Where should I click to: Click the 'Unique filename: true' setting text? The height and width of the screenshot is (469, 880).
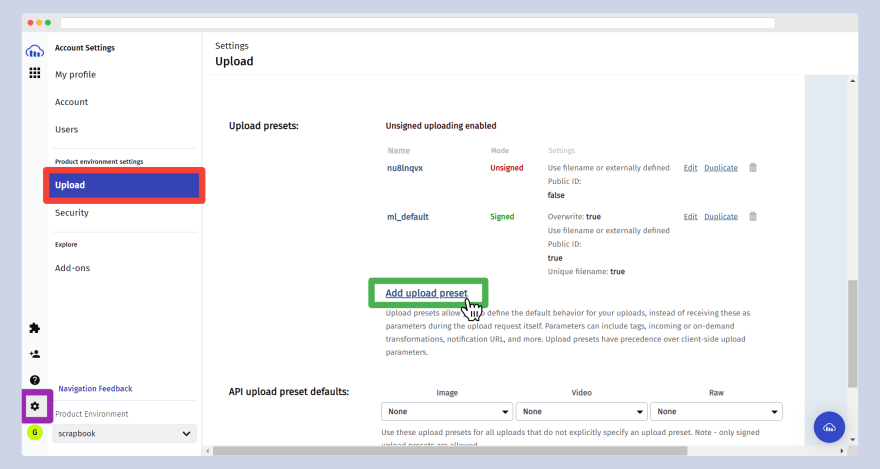[x=586, y=272]
